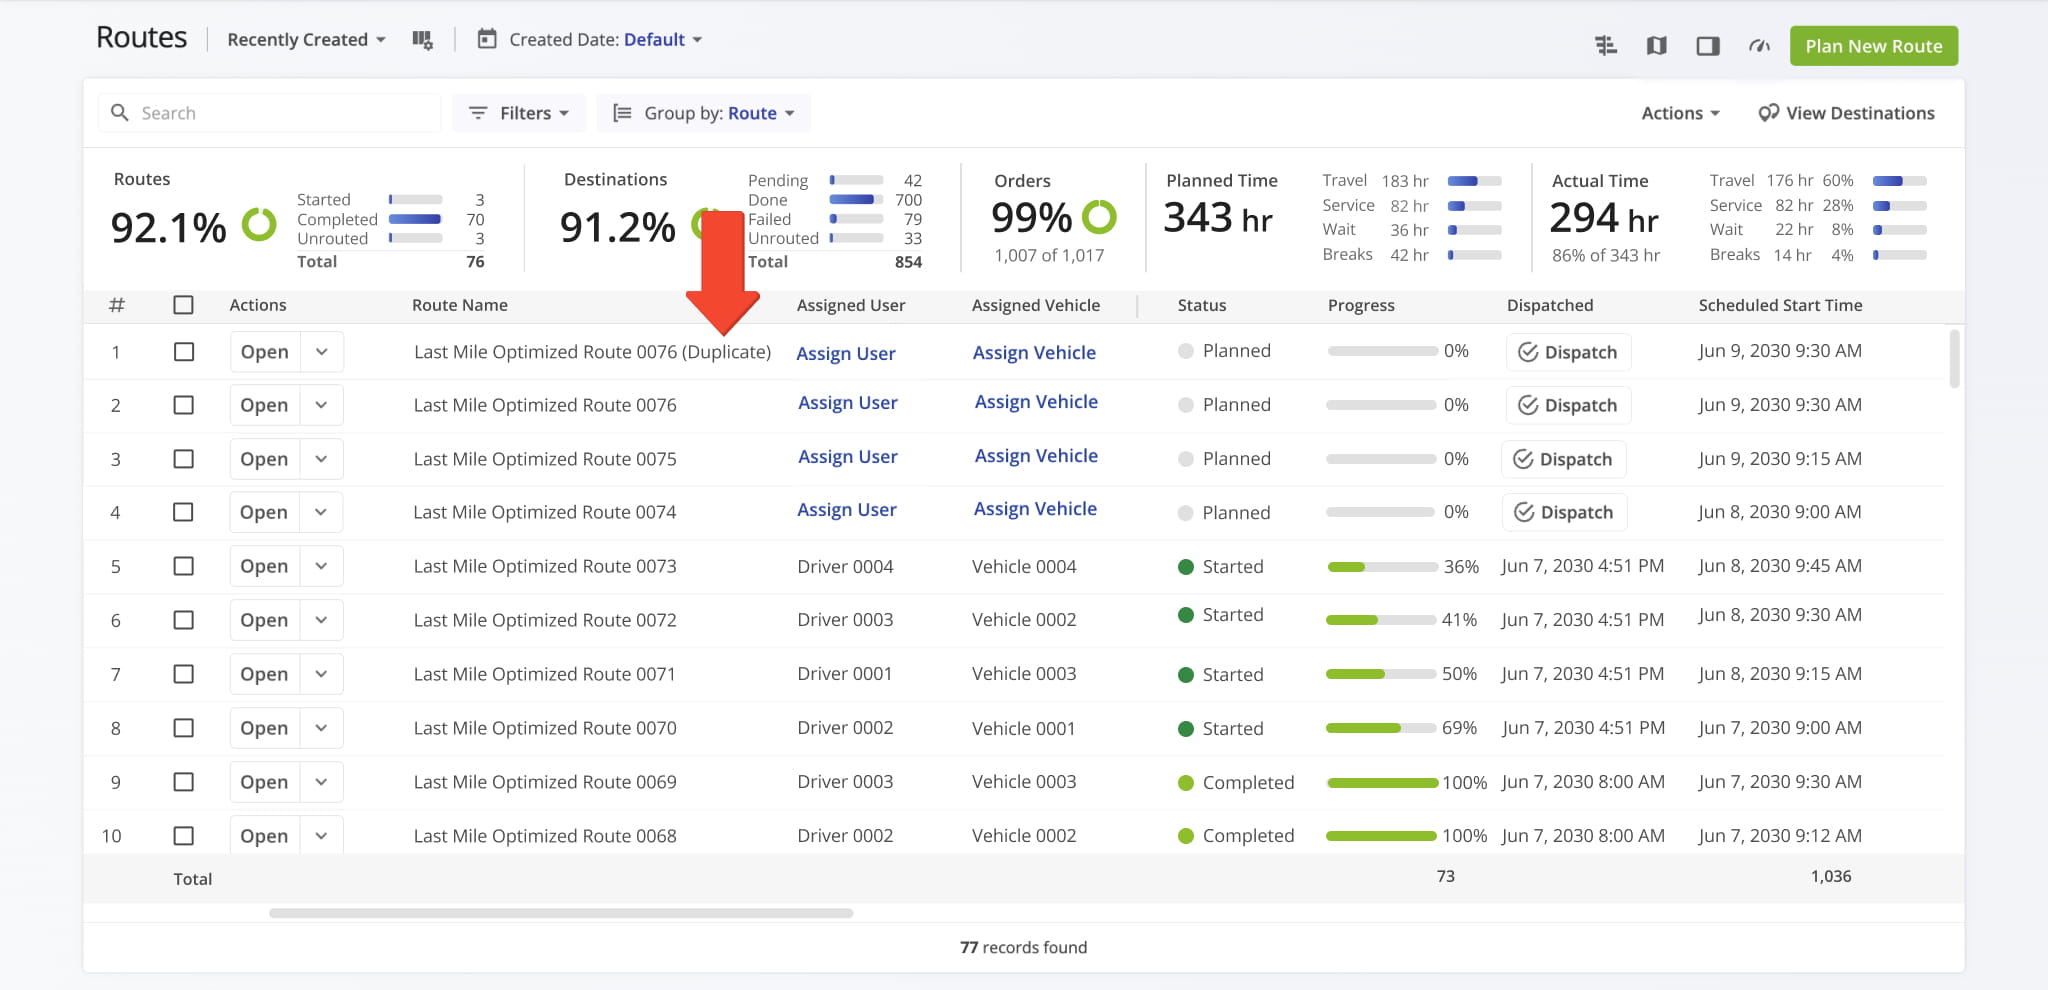Viewport: 2048px width, 990px height.
Task: Check the select-all checkbox in table header
Action: point(184,305)
